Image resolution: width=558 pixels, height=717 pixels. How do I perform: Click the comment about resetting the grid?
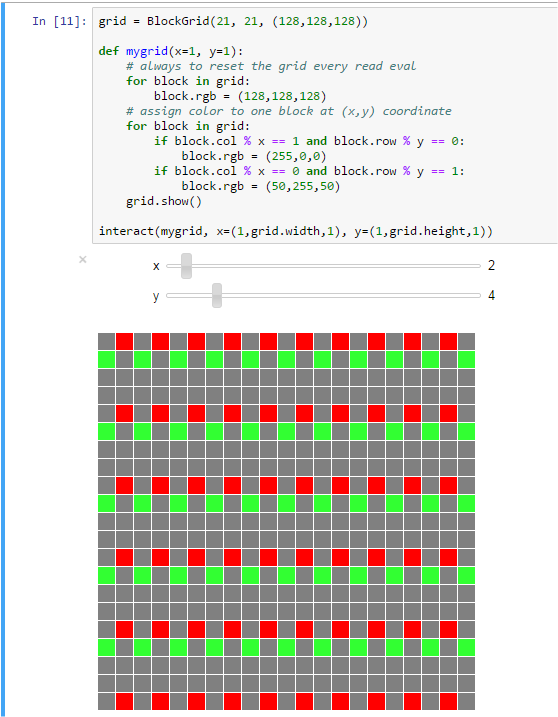click(x=271, y=66)
